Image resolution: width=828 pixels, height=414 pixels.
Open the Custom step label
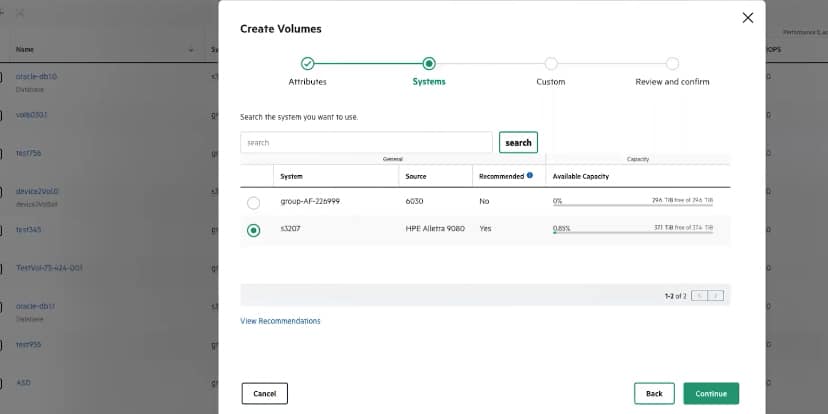point(551,82)
